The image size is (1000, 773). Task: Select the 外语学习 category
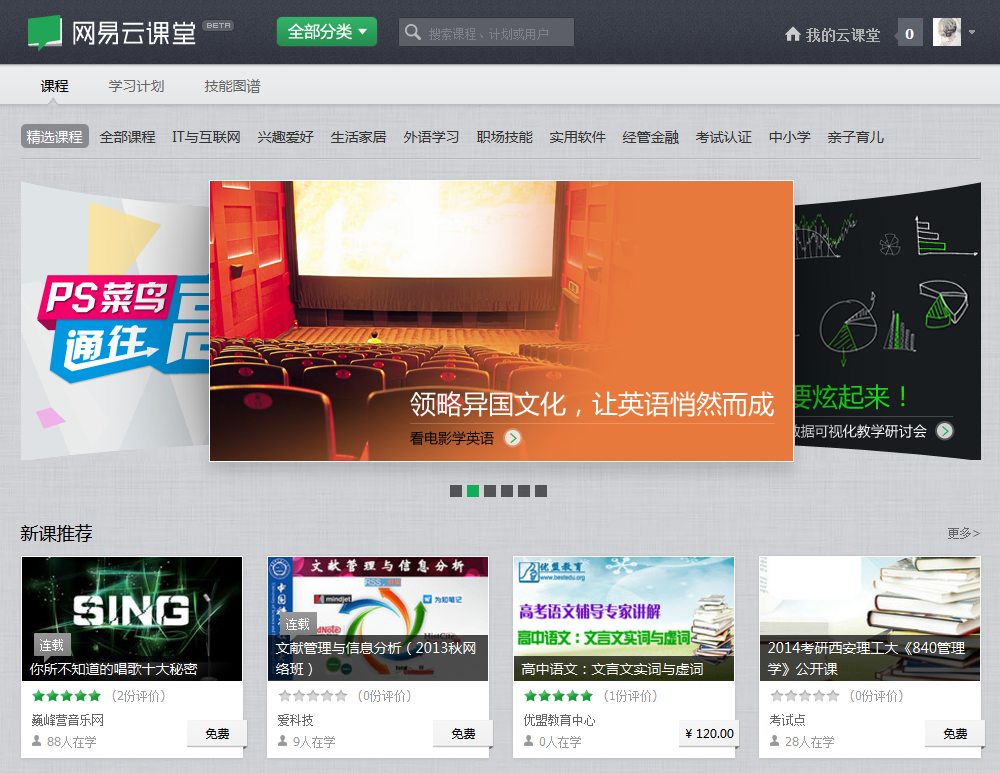tap(431, 137)
